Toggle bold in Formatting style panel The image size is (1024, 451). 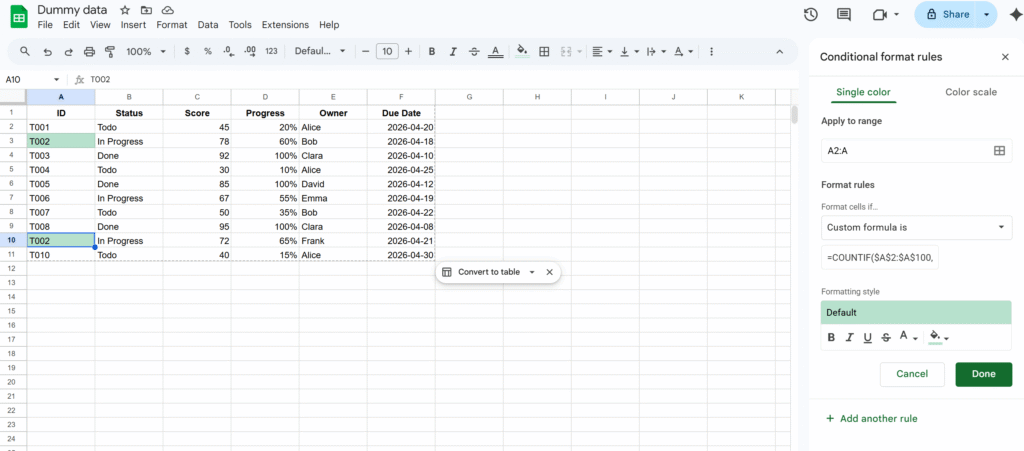[831, 337]
